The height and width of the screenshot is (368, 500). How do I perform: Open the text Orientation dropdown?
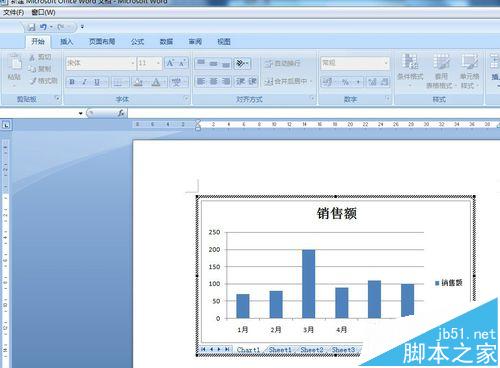[x=242, y=63]
